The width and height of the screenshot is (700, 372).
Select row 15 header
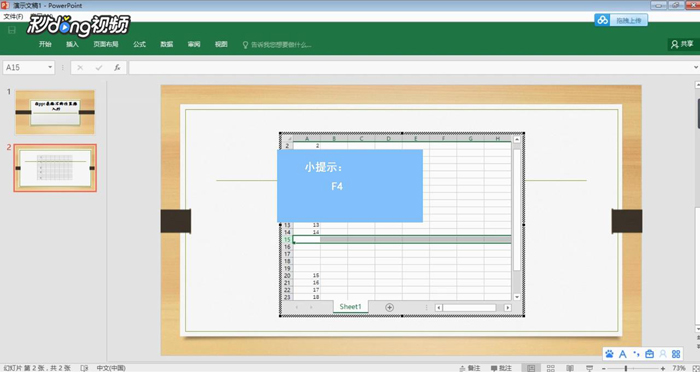click(287, 239)
